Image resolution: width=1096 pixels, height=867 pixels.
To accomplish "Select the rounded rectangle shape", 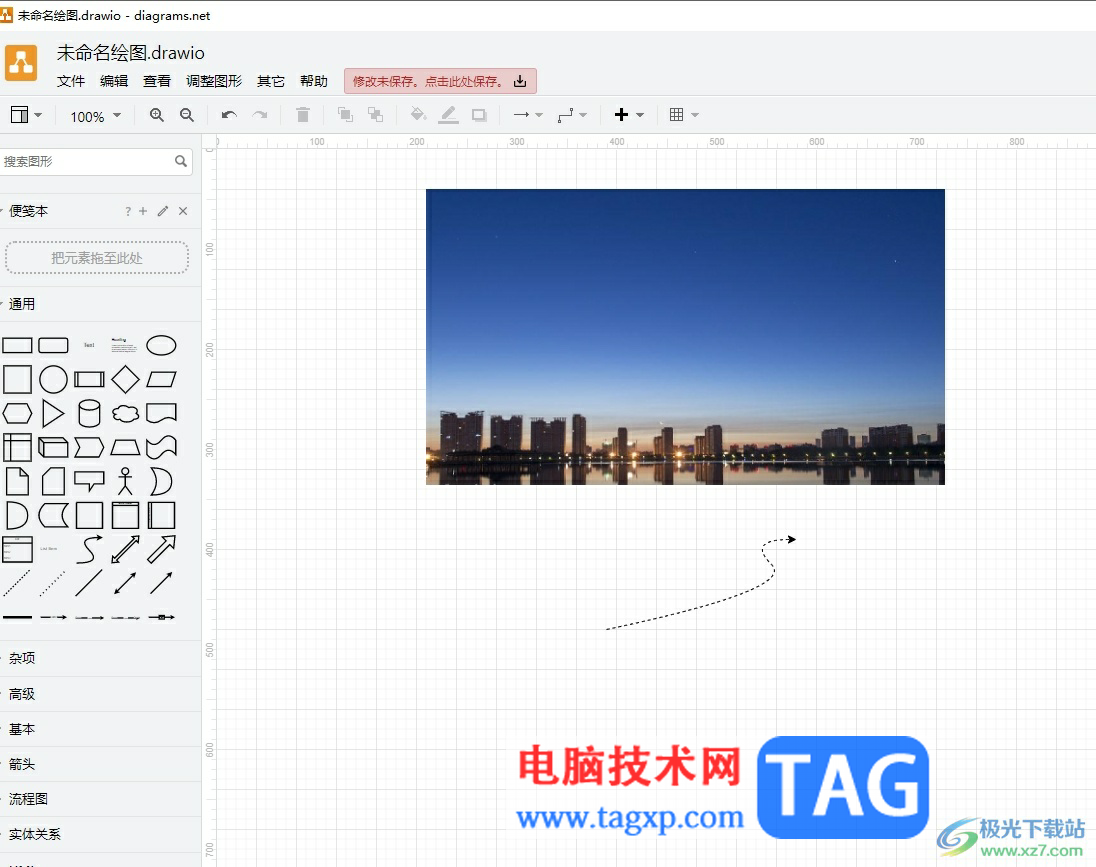I will pyautogui.click(x=53, y=345).
